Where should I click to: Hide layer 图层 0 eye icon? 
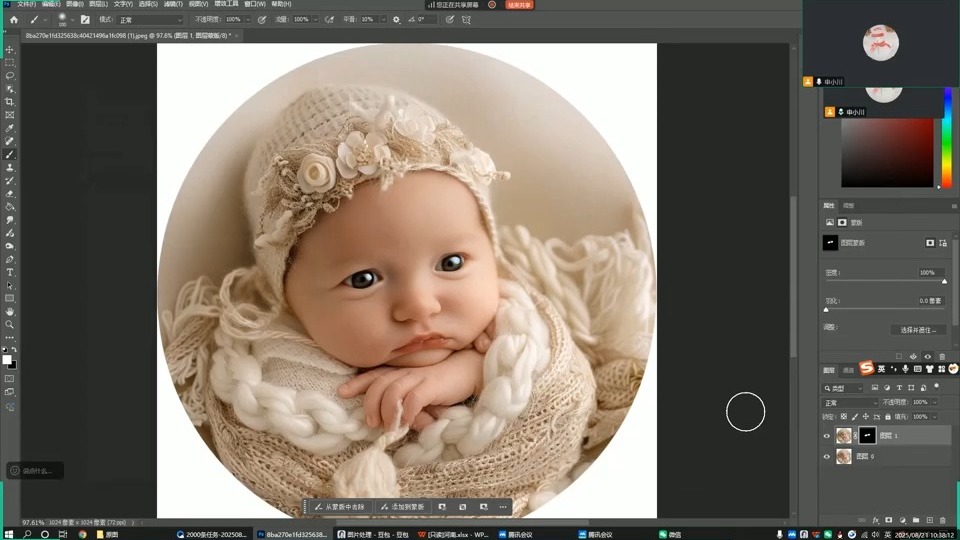827,457
